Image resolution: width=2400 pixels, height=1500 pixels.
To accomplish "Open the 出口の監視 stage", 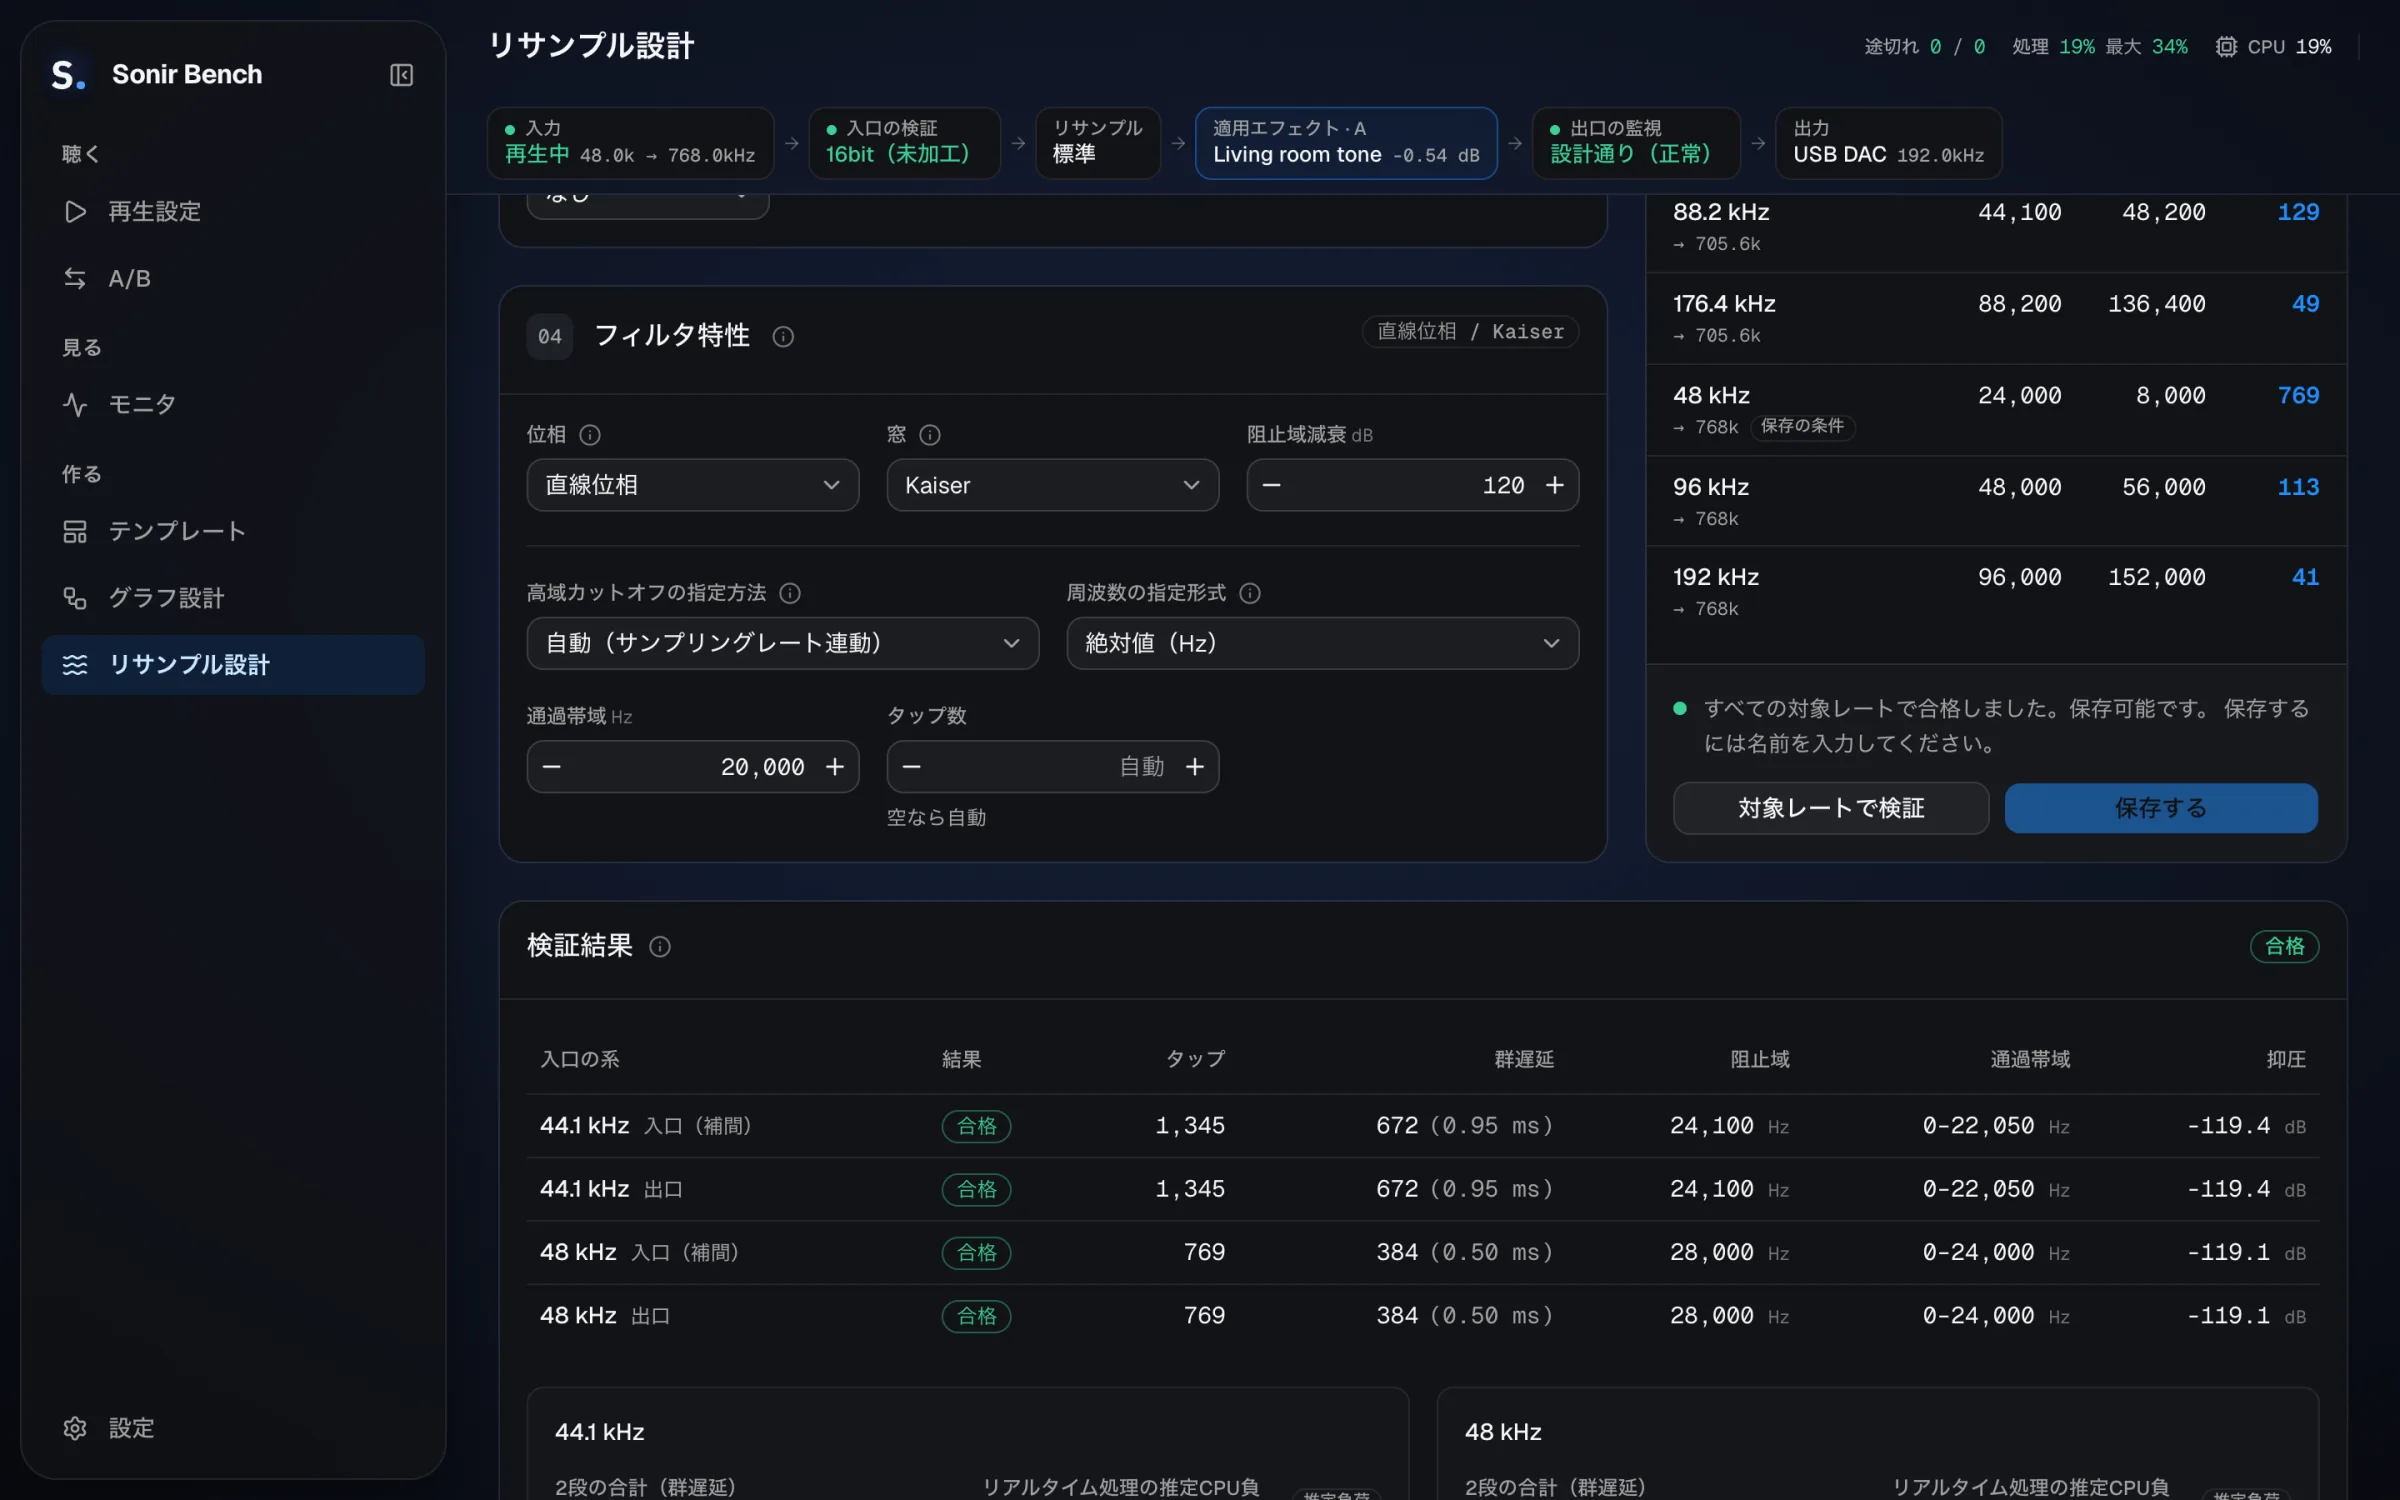I will 1636,143.
